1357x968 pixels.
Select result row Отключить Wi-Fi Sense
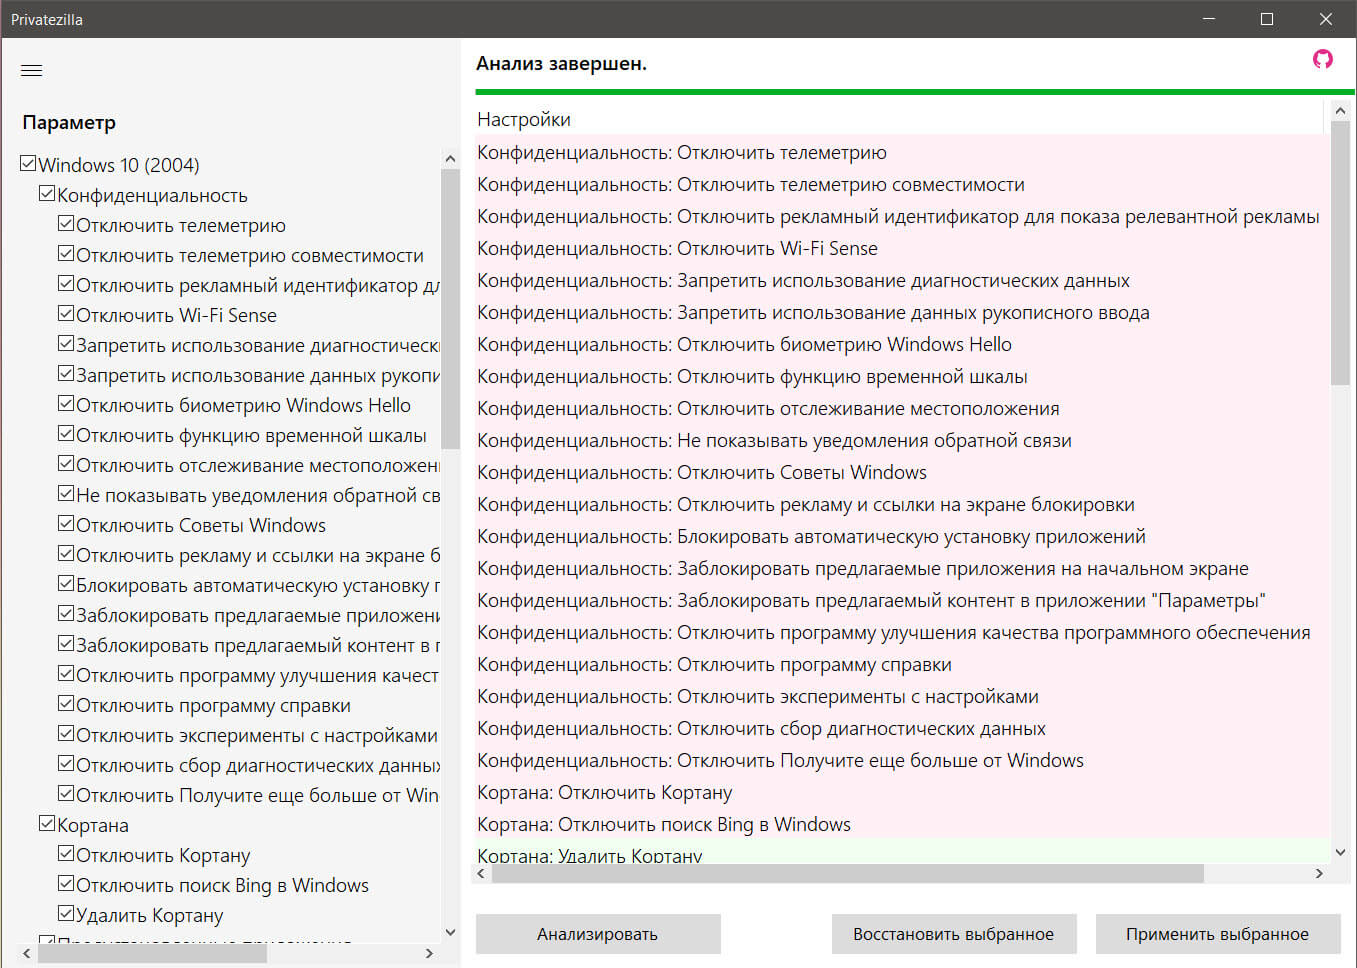tap(902, 248)
